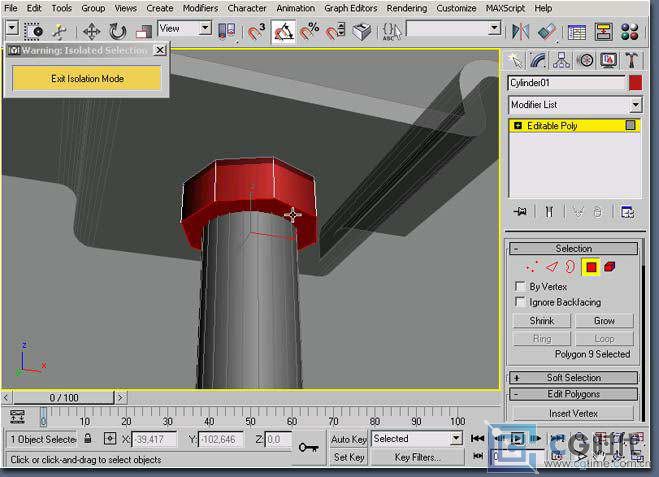The height and width of the screenshot is (477, 659).
Task: Toggle Spinner Snap icon
Action: click(x=335, y=32)
